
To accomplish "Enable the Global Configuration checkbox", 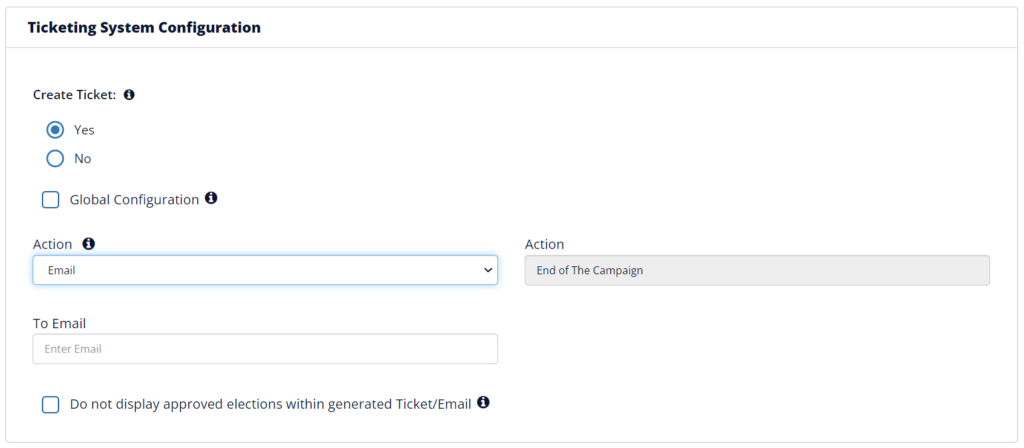I will click(50, 200).
